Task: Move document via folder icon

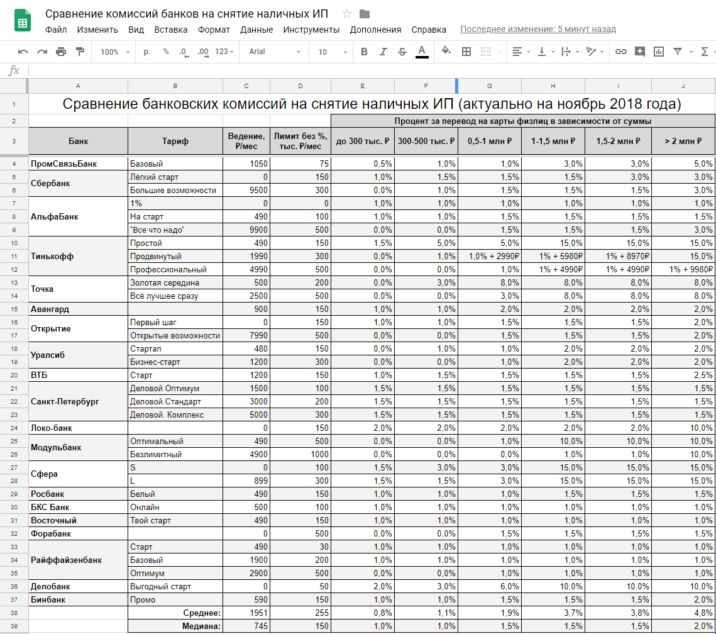Action: 364,14
